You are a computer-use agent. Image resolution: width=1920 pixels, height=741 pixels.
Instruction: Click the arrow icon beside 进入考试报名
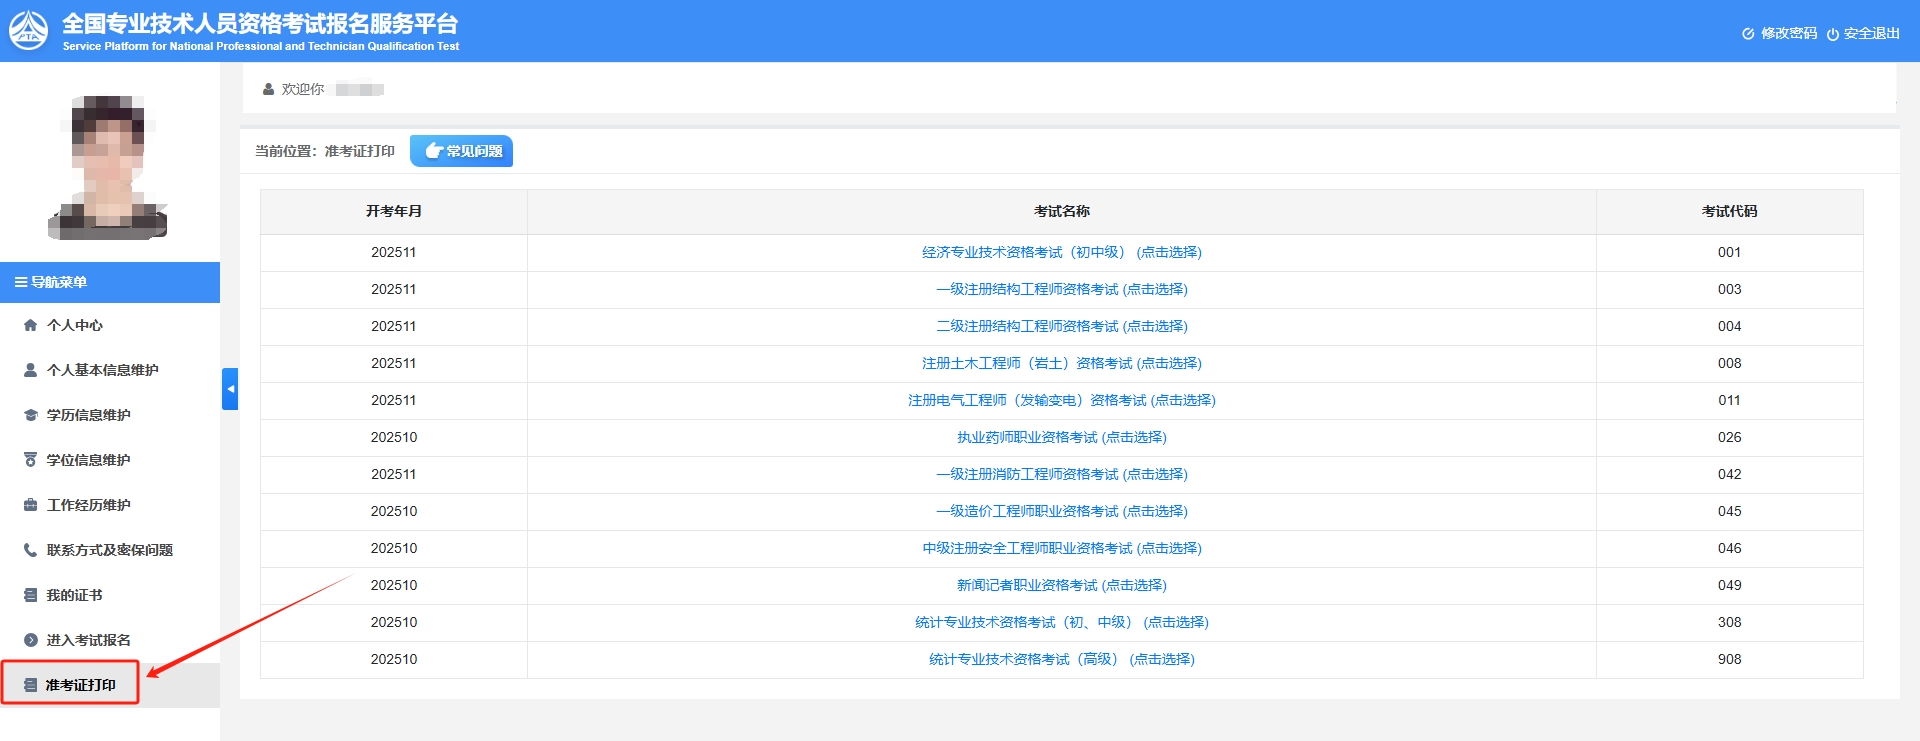pos(30,640)
